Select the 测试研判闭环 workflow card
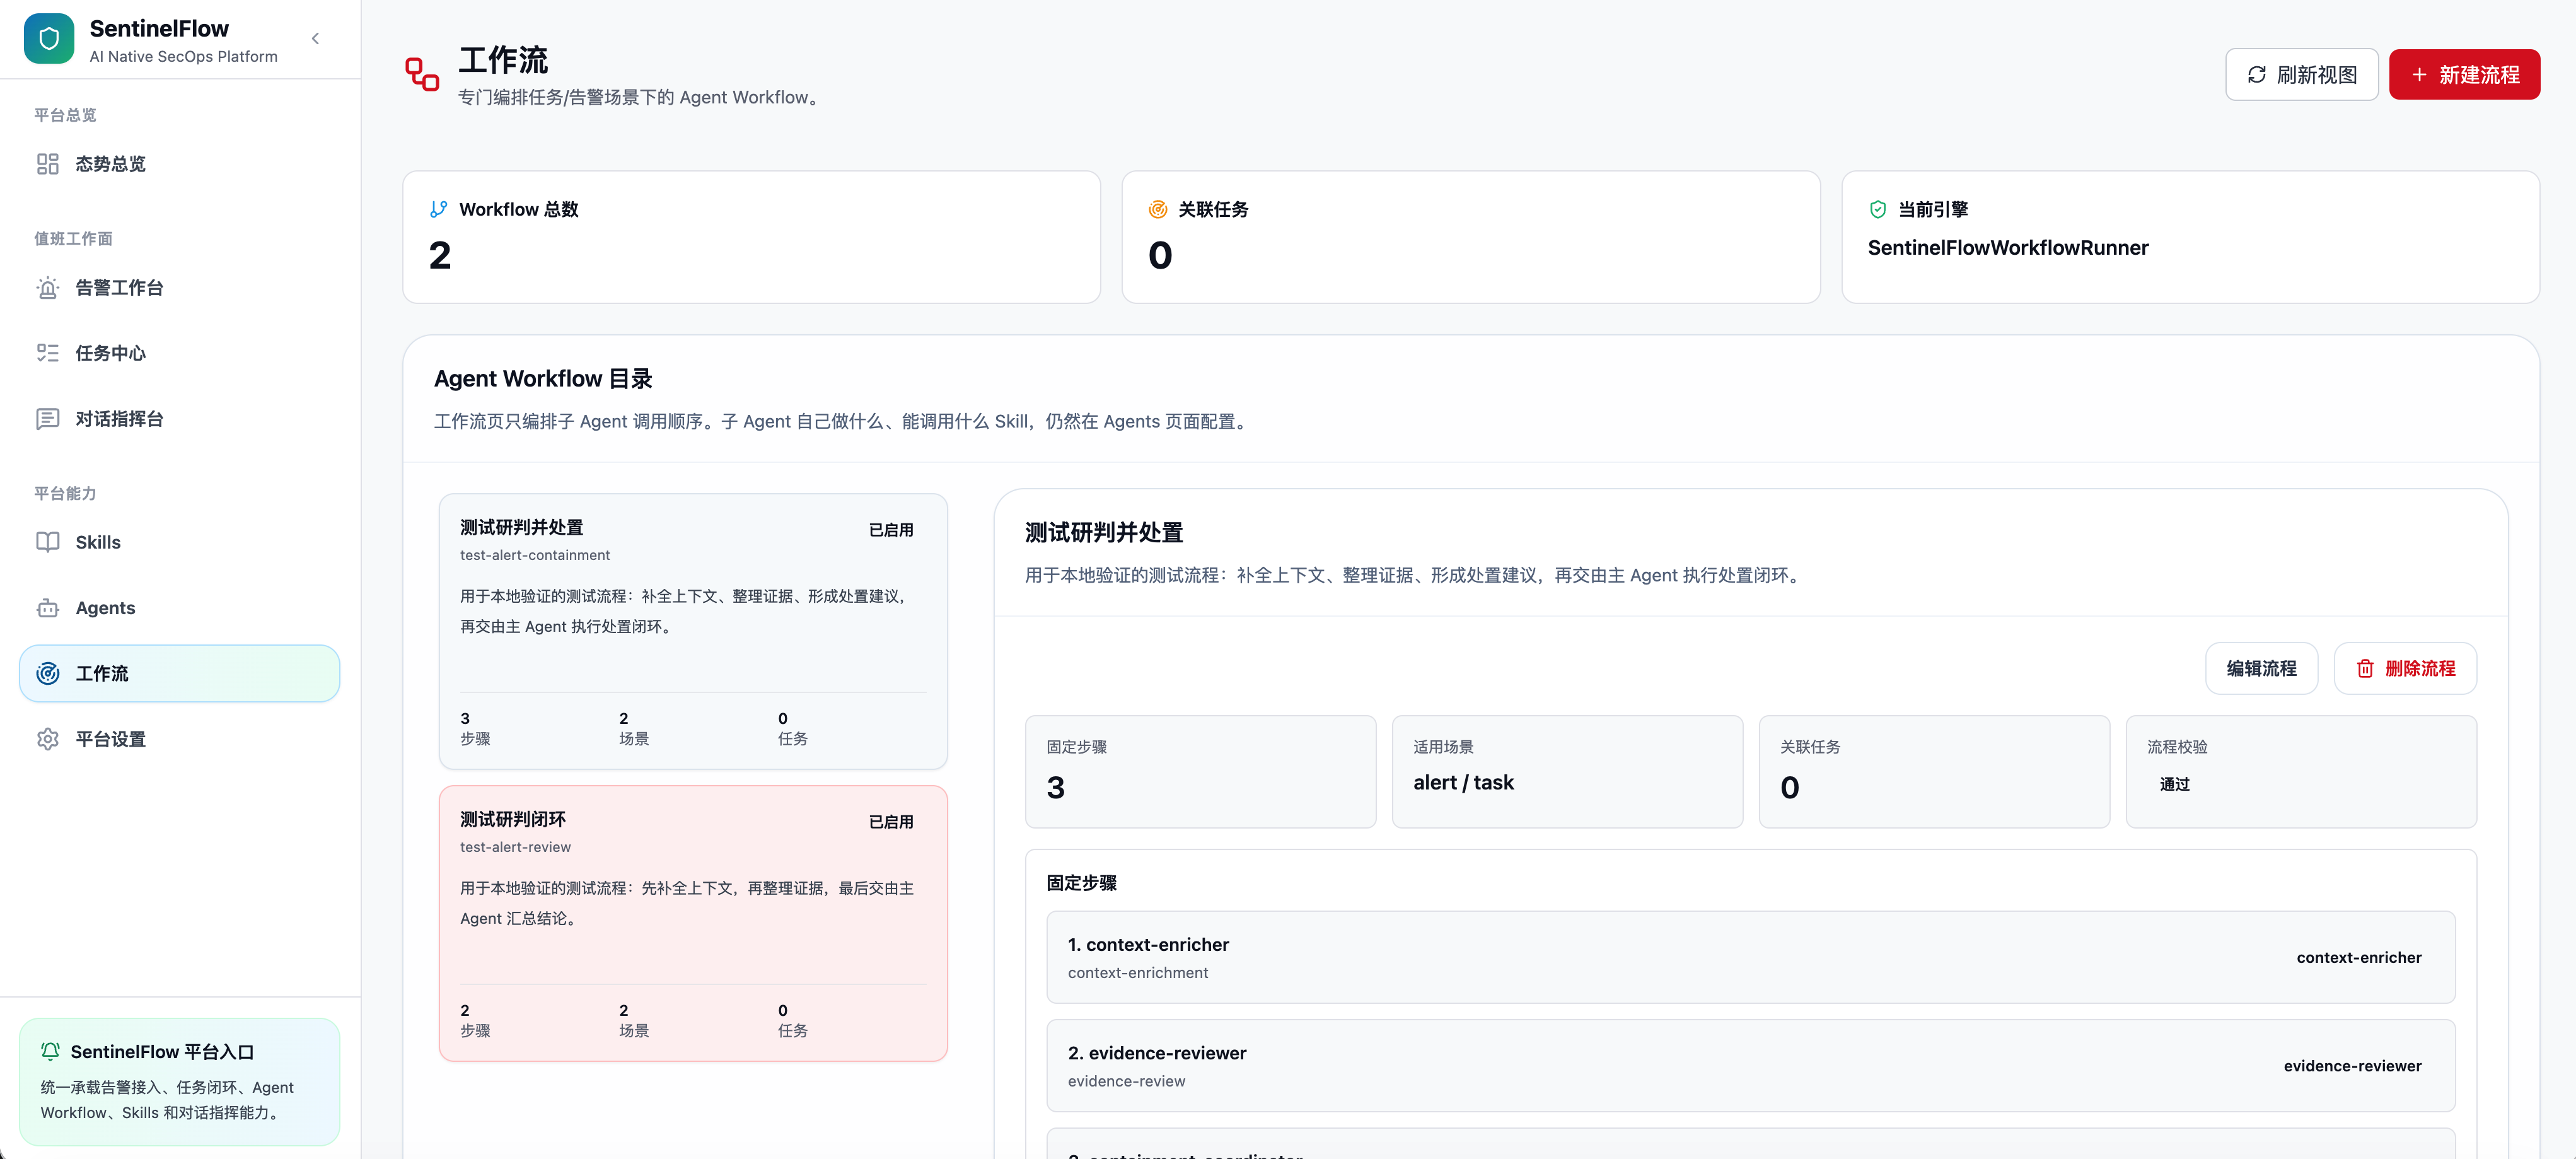This screenshot has width=2576, height=1159. tap(693, 923)
